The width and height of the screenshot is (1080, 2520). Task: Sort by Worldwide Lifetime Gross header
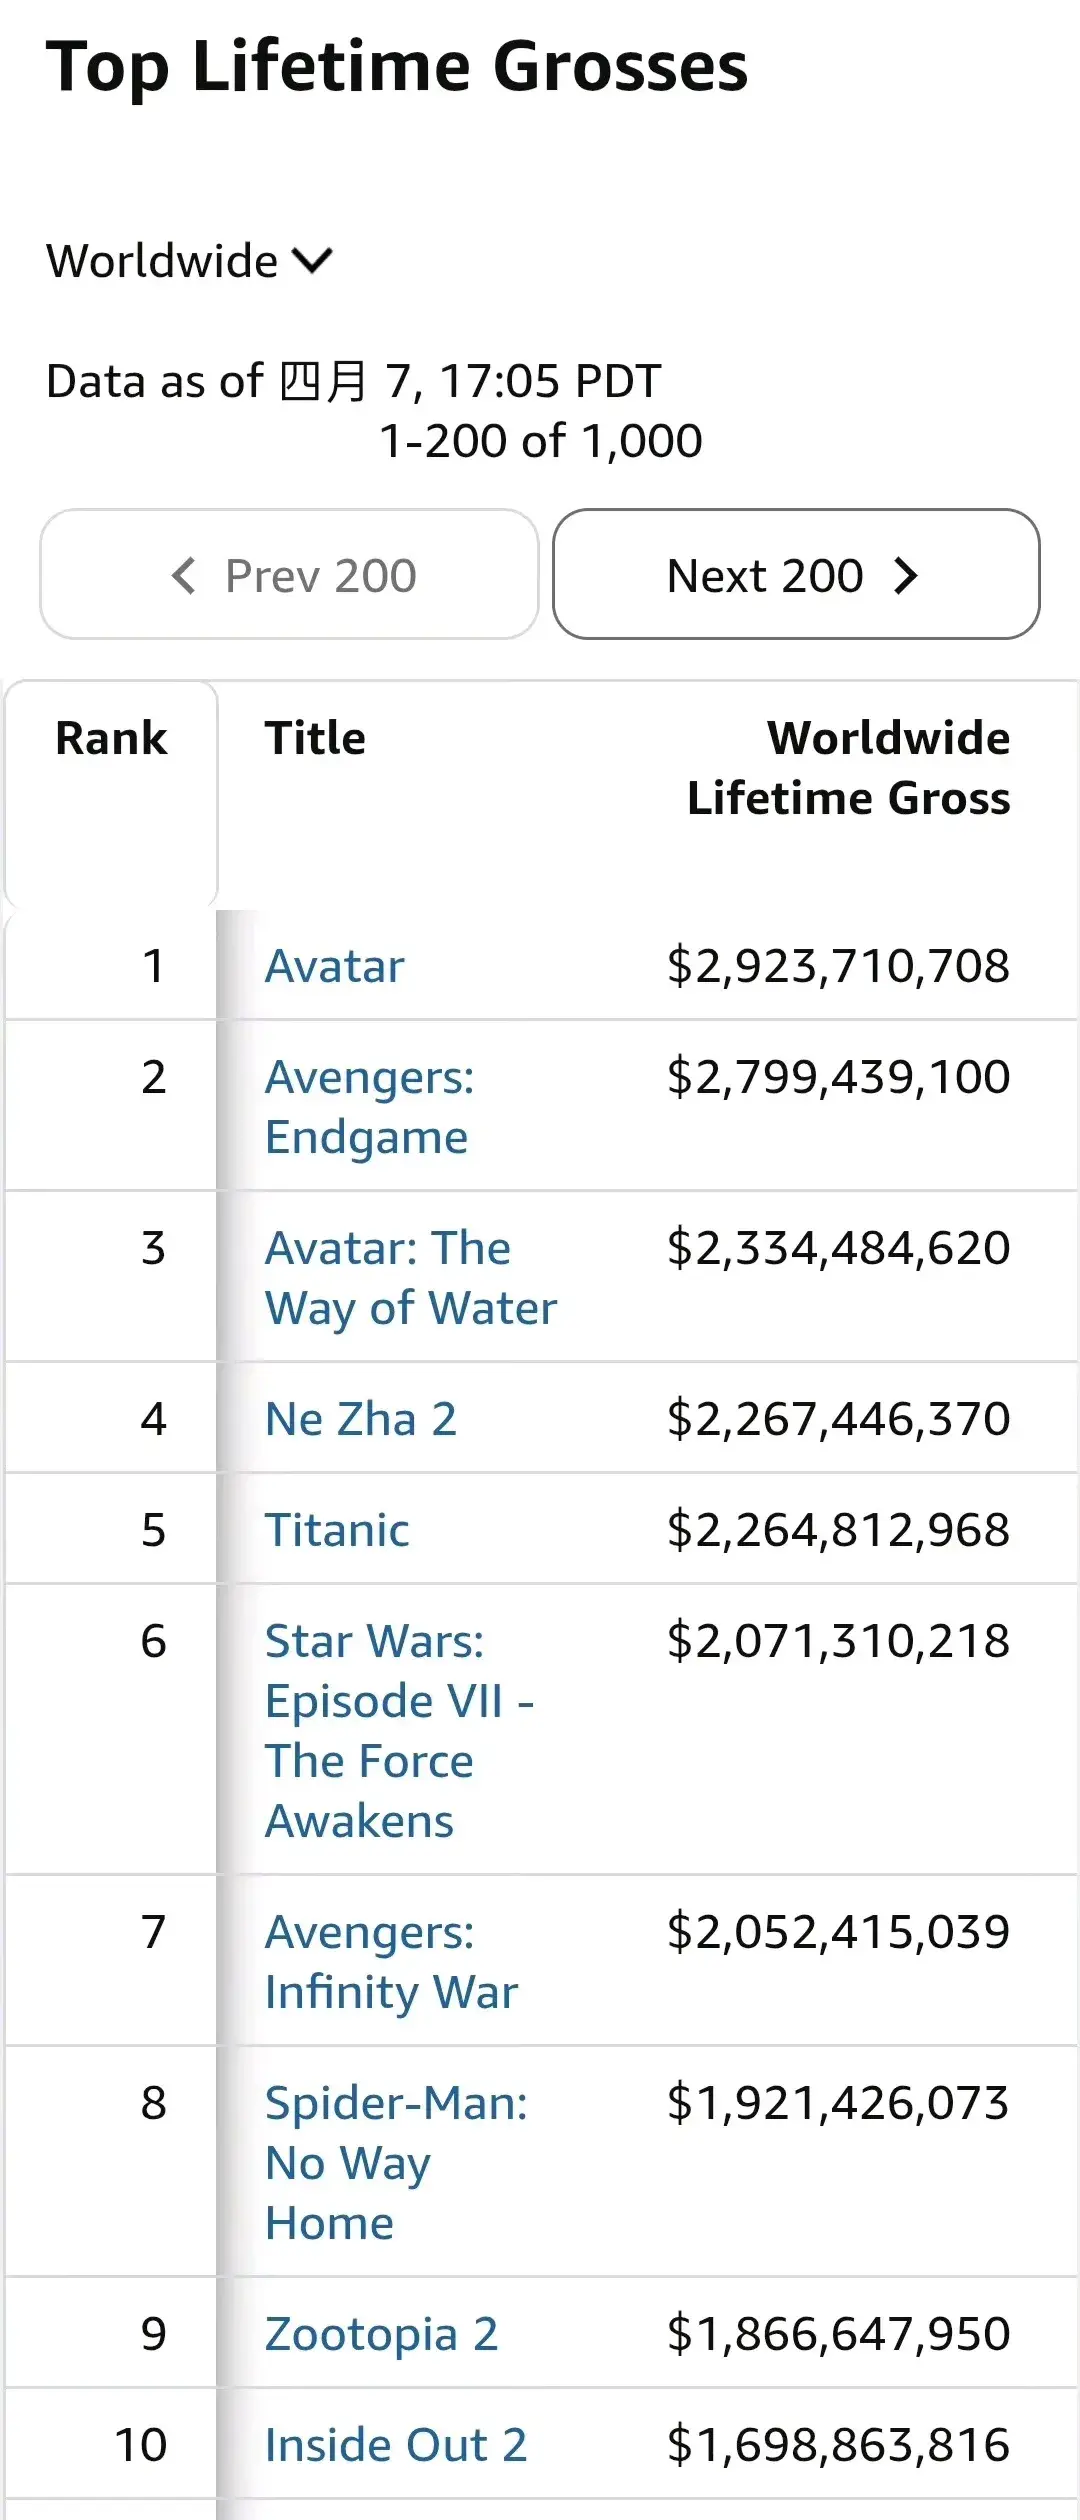848,768
